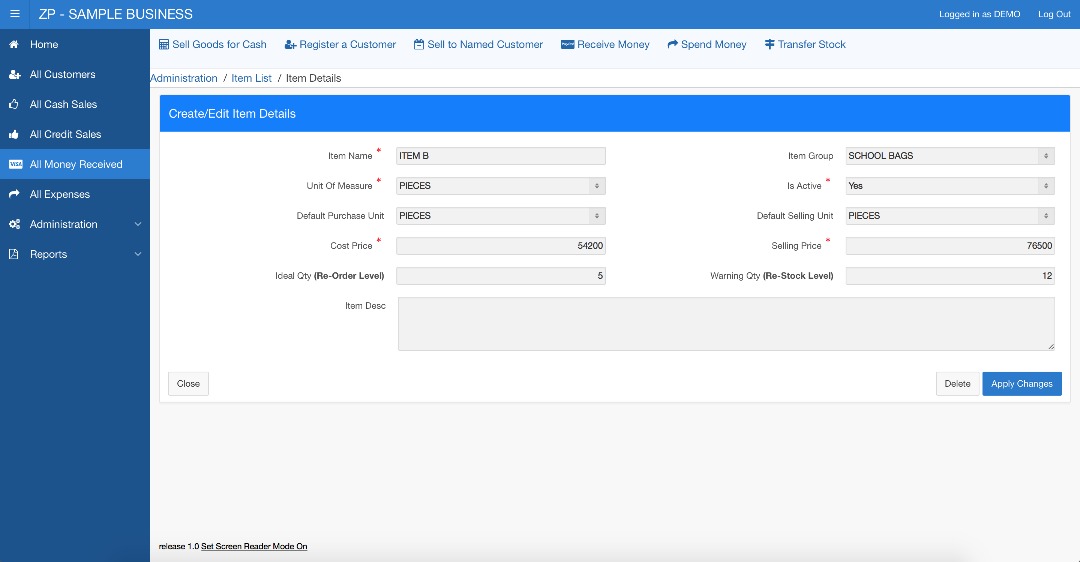Open the Item Group dropdown
The width and height of the screenshot is (1080, 562).
click(x=949, y=156)
